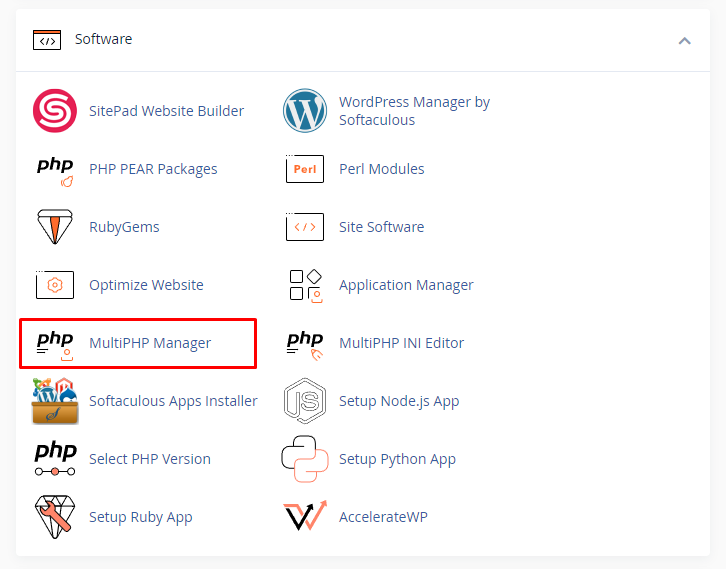Open RubyGems link
The height and width of the screenshot is (569, 726).
[124, 227]
